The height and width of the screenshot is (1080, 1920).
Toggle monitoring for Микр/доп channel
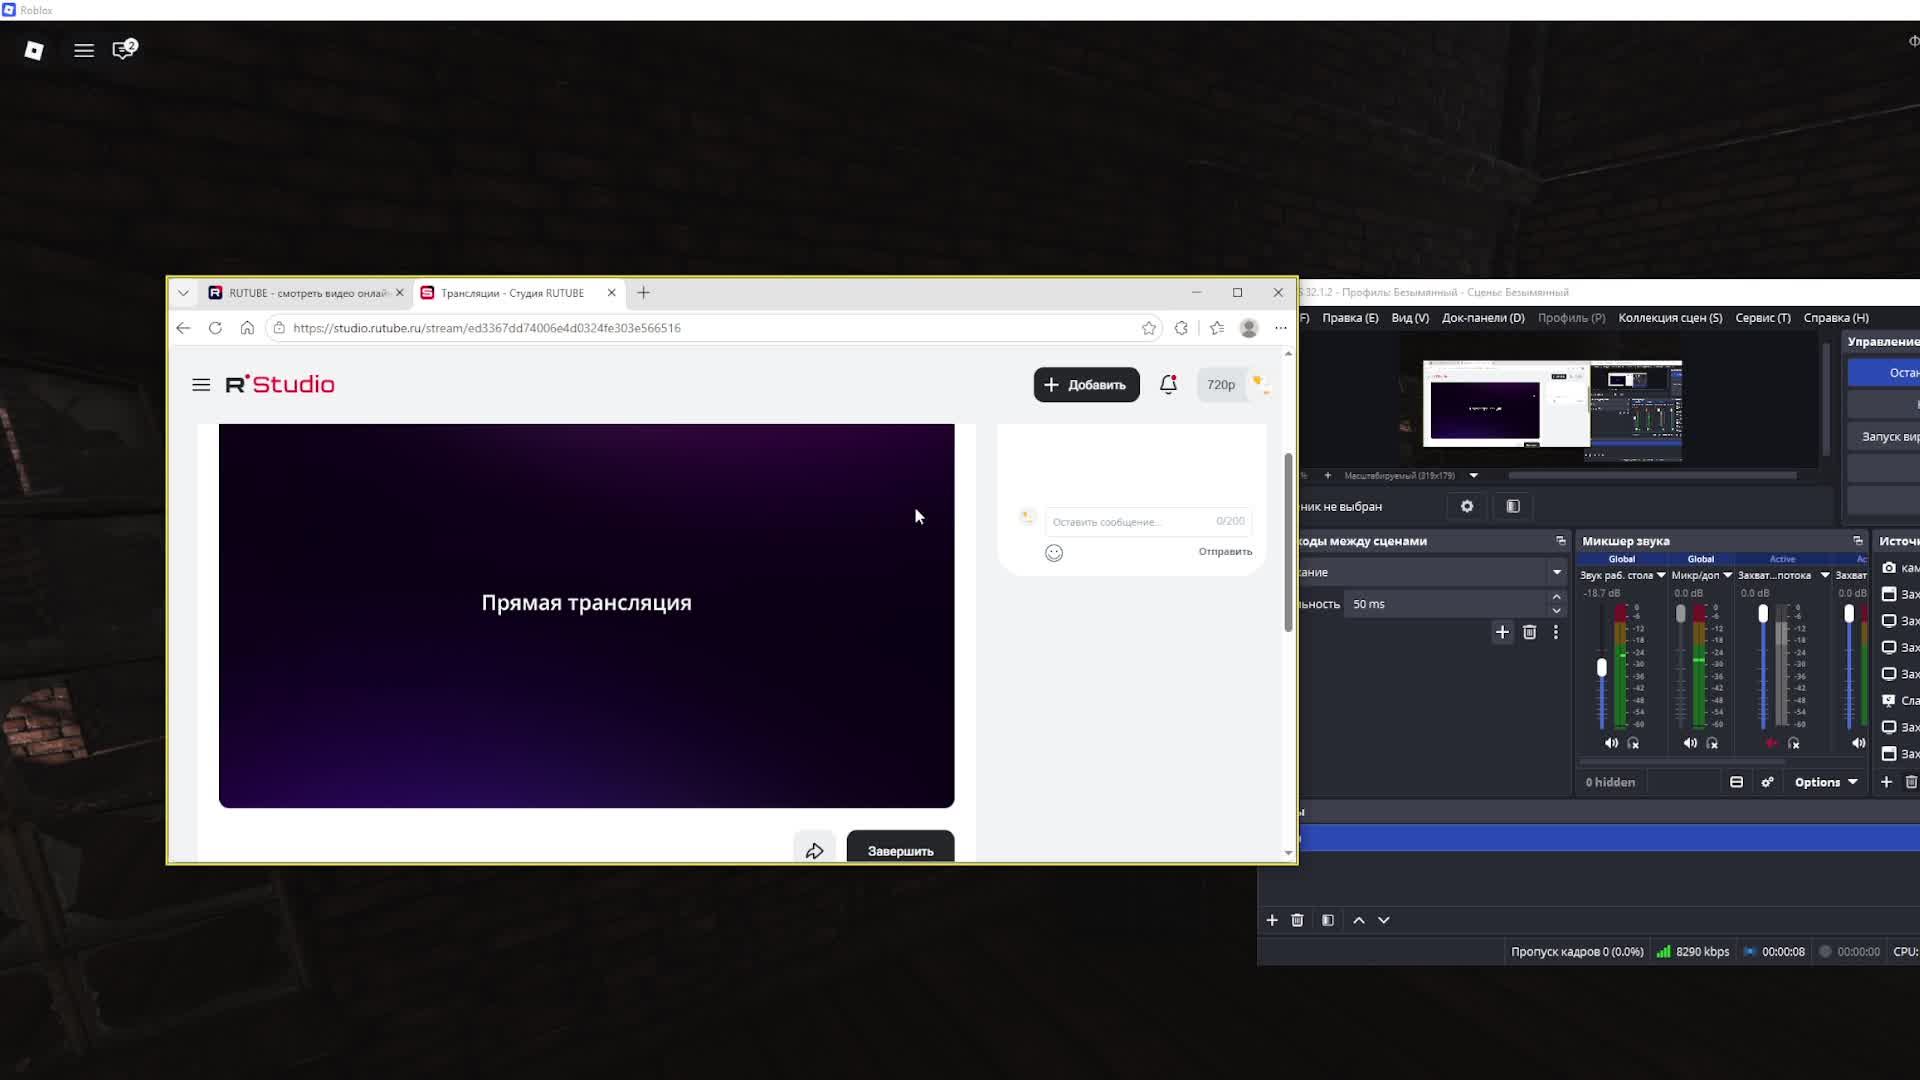pos(1712,743)
